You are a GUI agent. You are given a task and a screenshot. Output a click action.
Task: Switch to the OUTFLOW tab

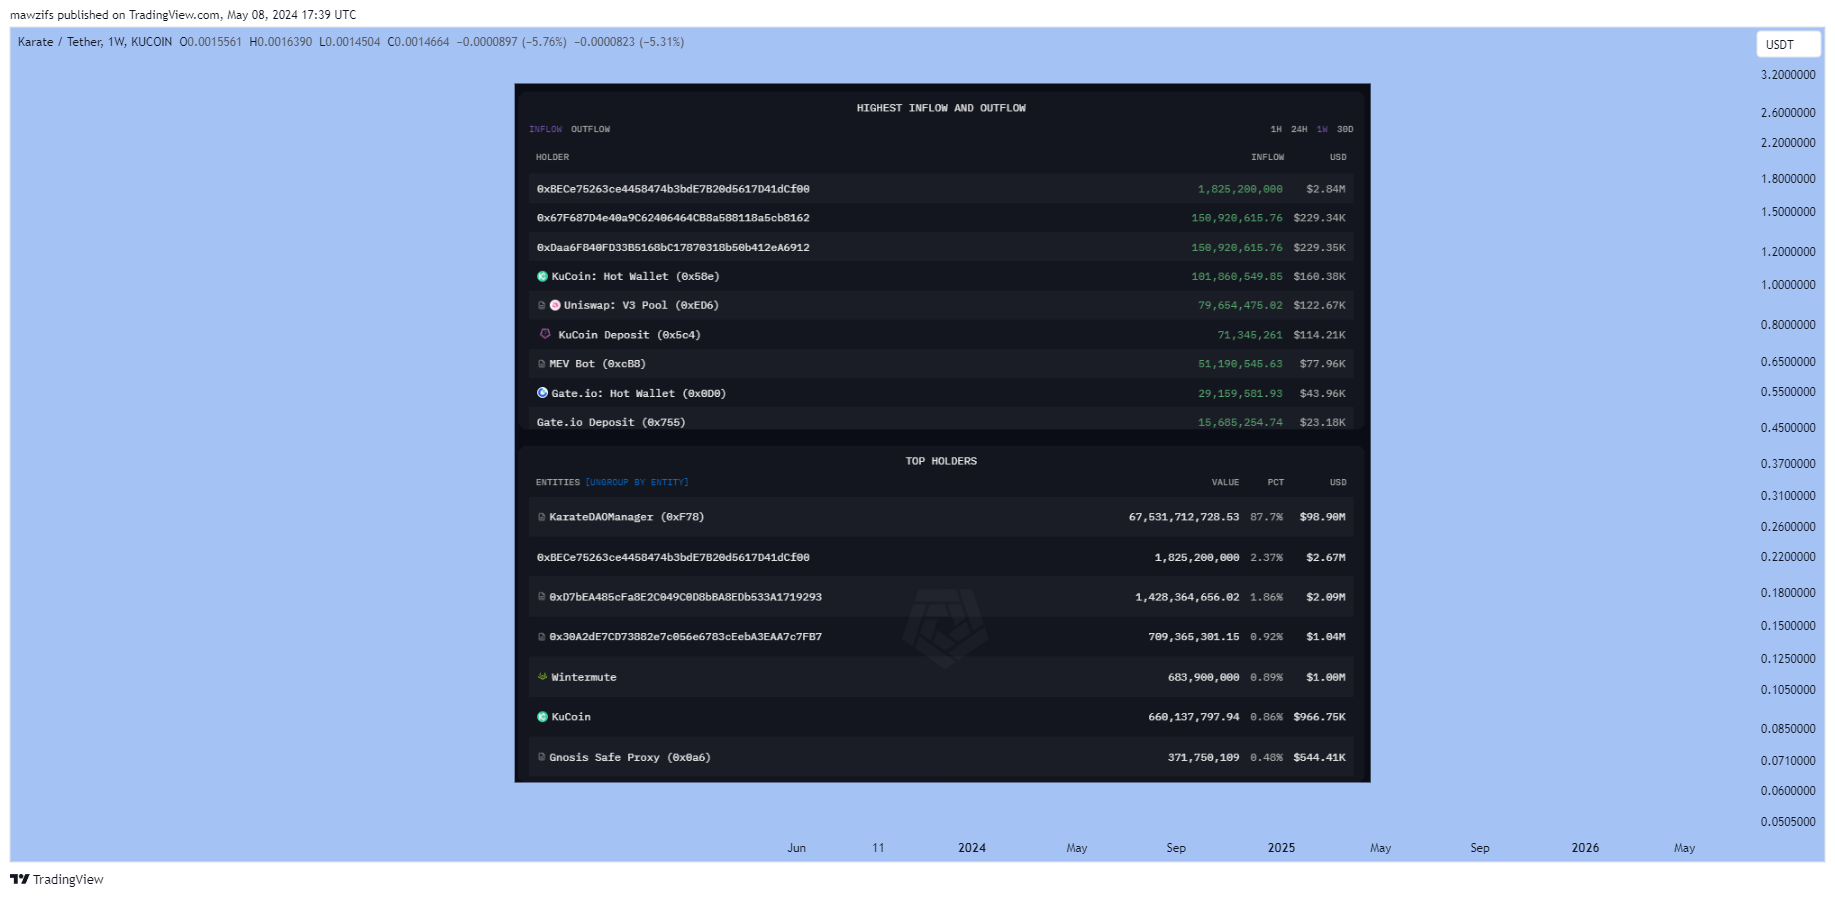(x=590, y=129)
